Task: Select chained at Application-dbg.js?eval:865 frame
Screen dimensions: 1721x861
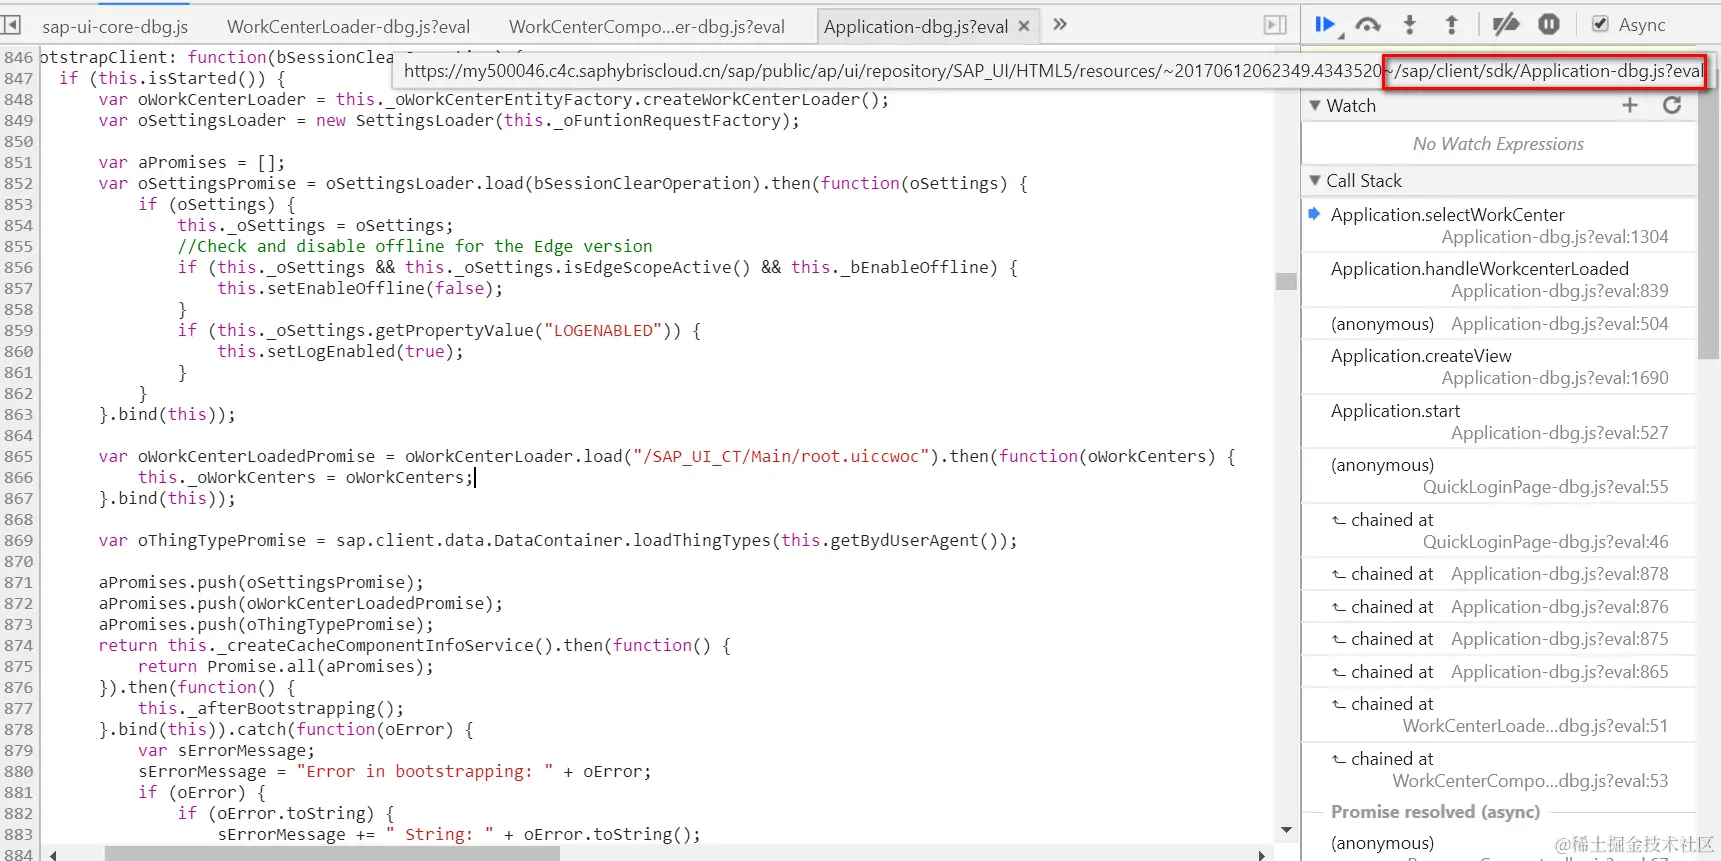Action: pos(1499,672)
